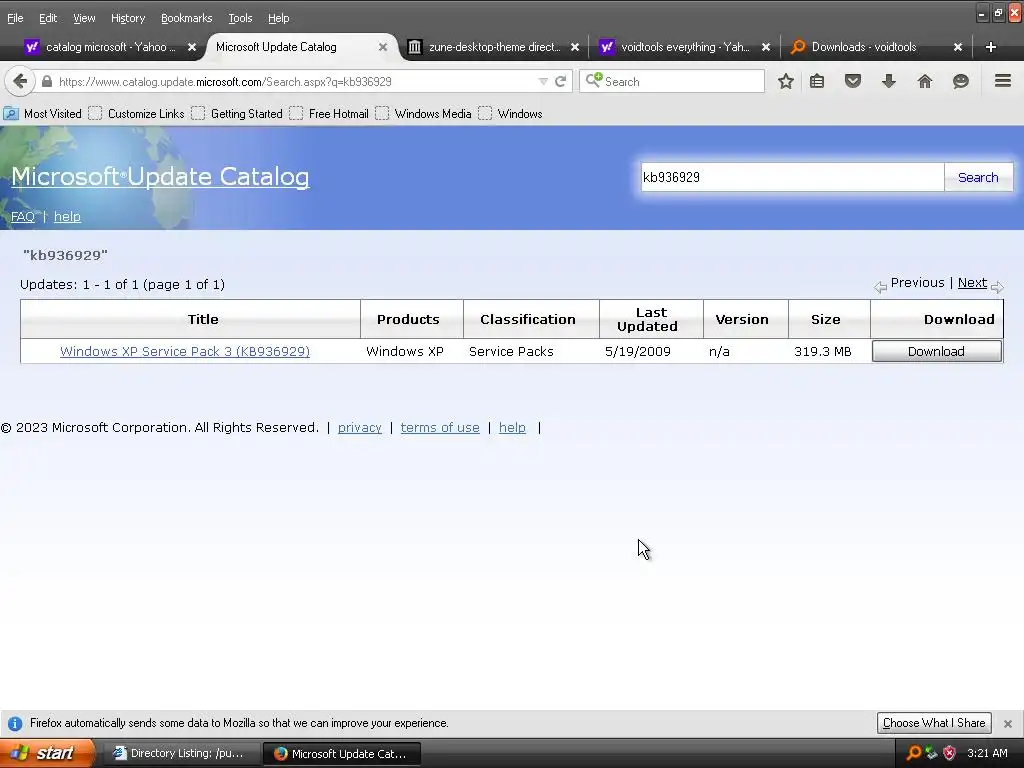Close the Downloads voidtools tab
The height and width of the screenshot is (768, 1024).
pos(957,47)
